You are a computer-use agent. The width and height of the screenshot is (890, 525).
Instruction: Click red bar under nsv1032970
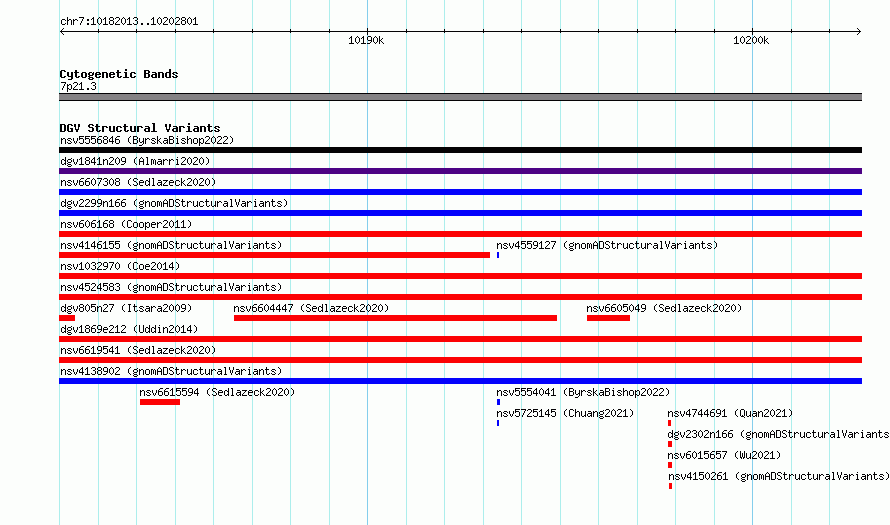(x=460, y=276)
